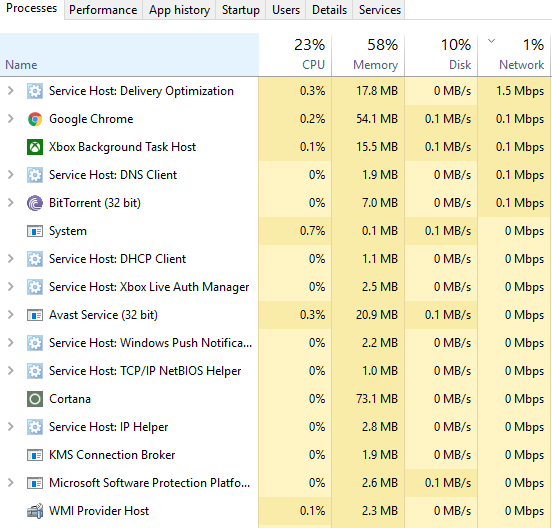This screenshot has width=552, height=528.
Task: Click Xbox Background Task Host 15.5 MB value
Action: point(377,147)
